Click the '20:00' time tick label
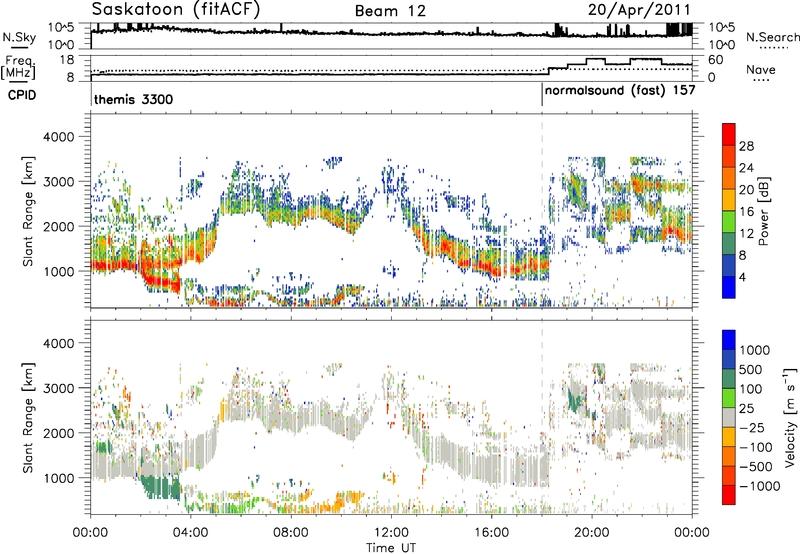800x554 pixels. [591, 533]
